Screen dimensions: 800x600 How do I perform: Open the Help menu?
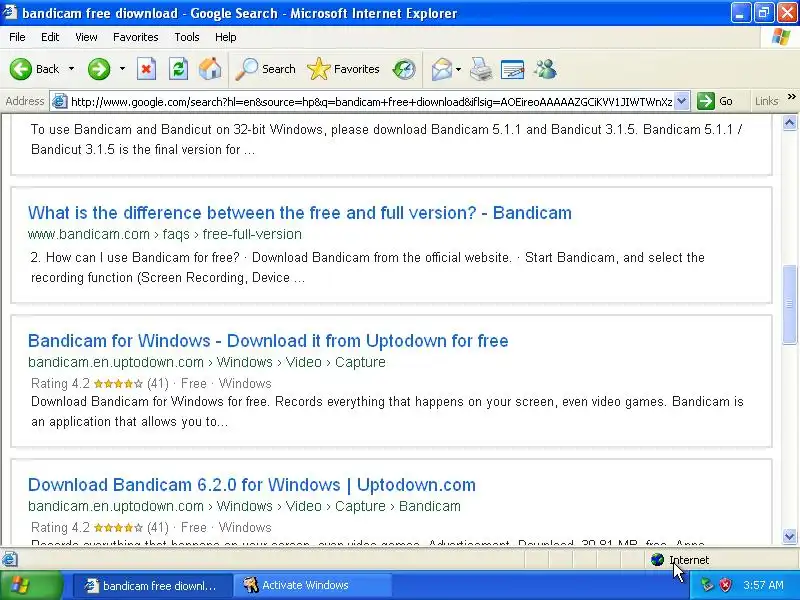(x=226, y=37)
